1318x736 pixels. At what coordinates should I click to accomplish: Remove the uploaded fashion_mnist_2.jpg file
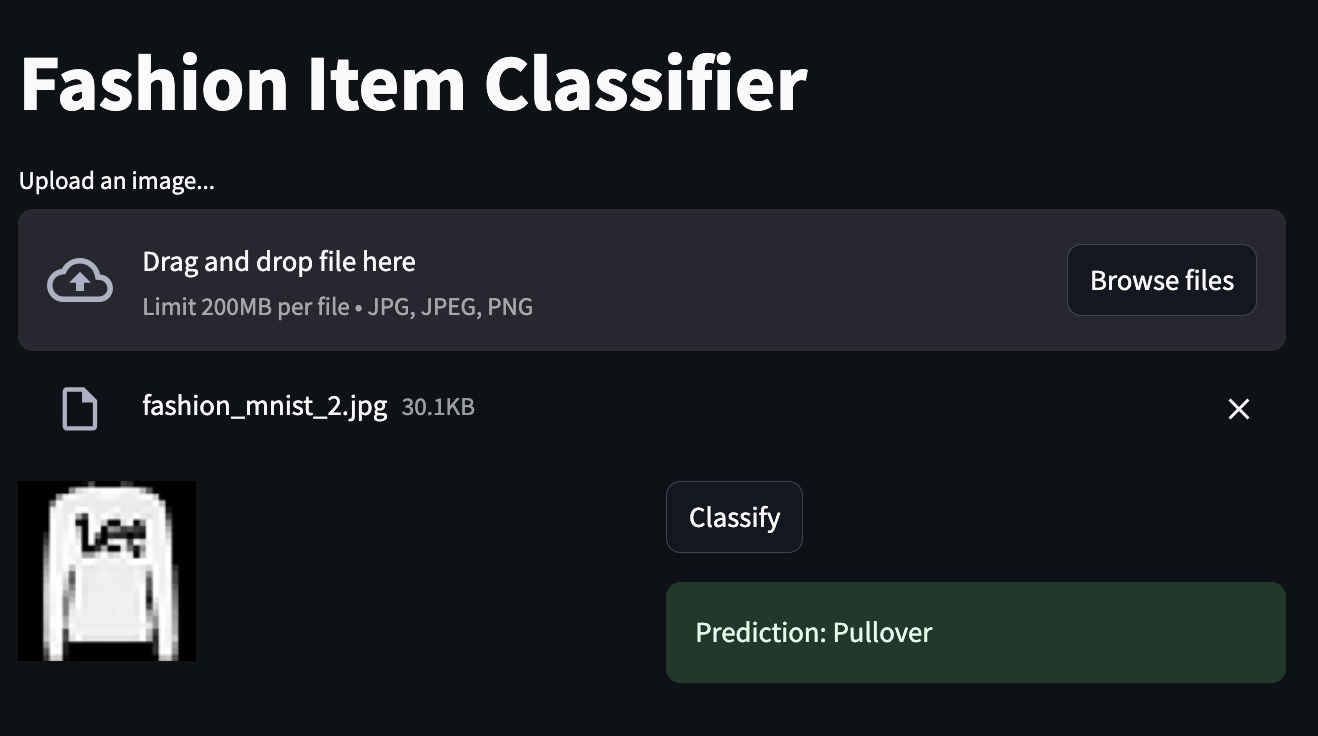[1238, 409]
